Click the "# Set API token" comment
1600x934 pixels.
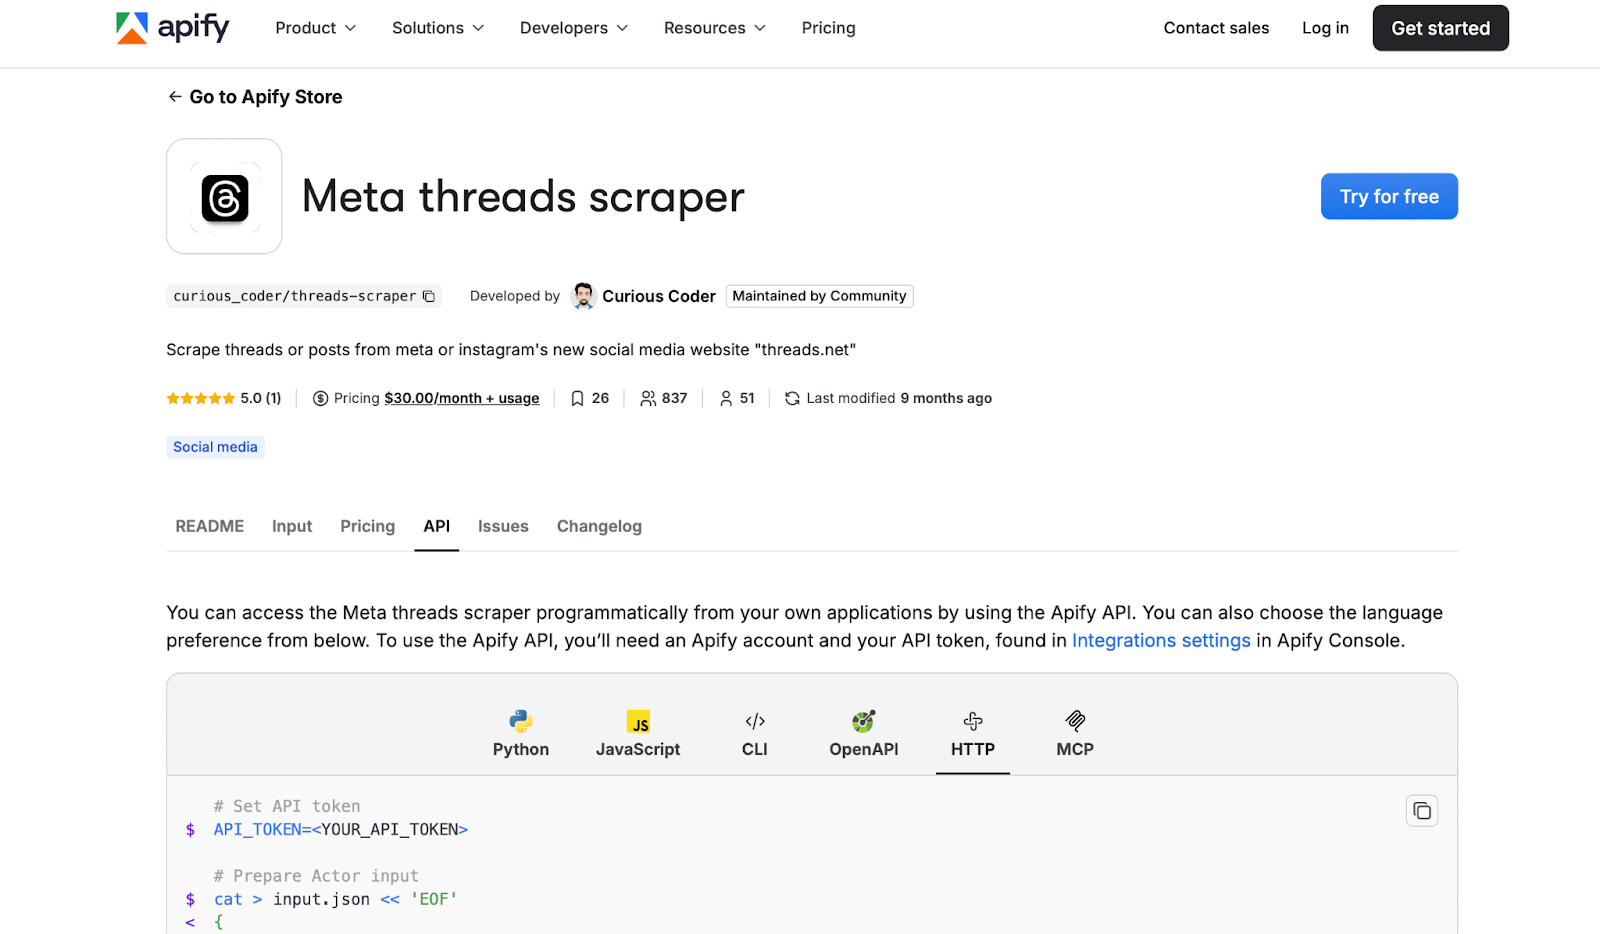coord(287,806)
